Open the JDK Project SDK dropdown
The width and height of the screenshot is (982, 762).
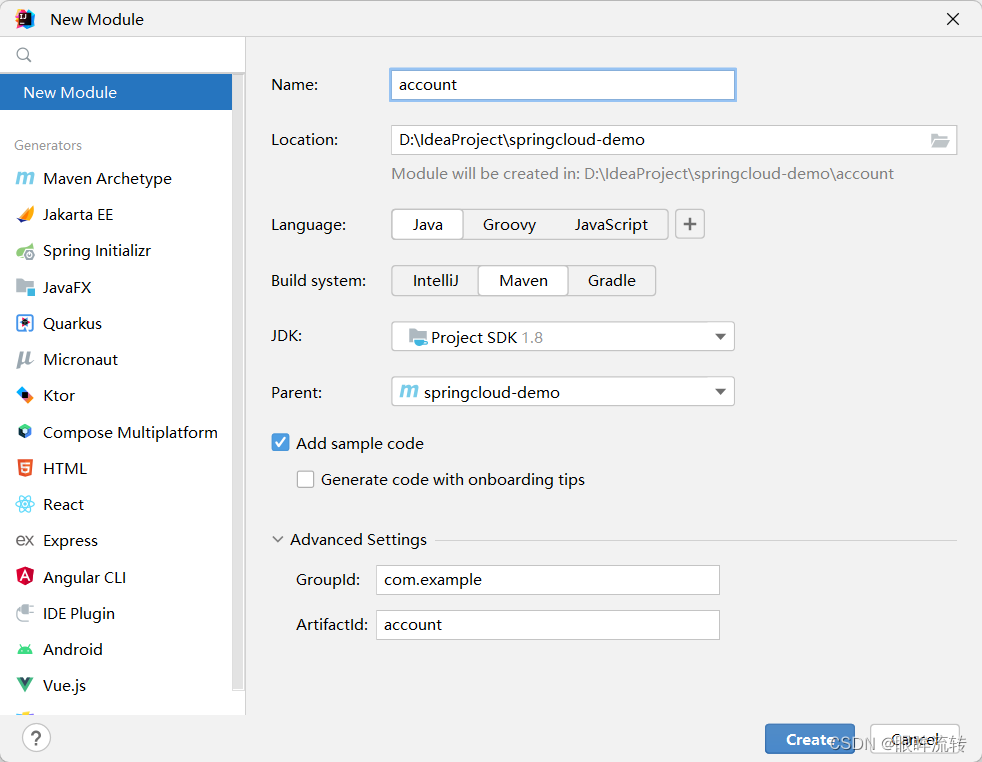563,337
